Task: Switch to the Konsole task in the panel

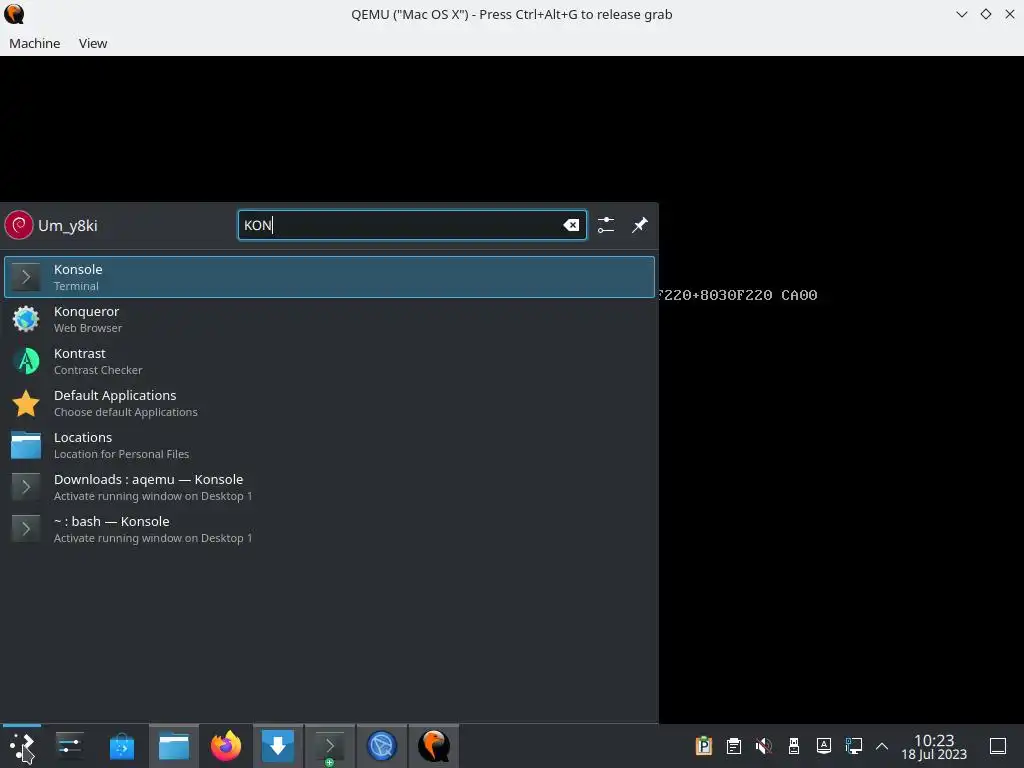Action: tap(330, 746)
